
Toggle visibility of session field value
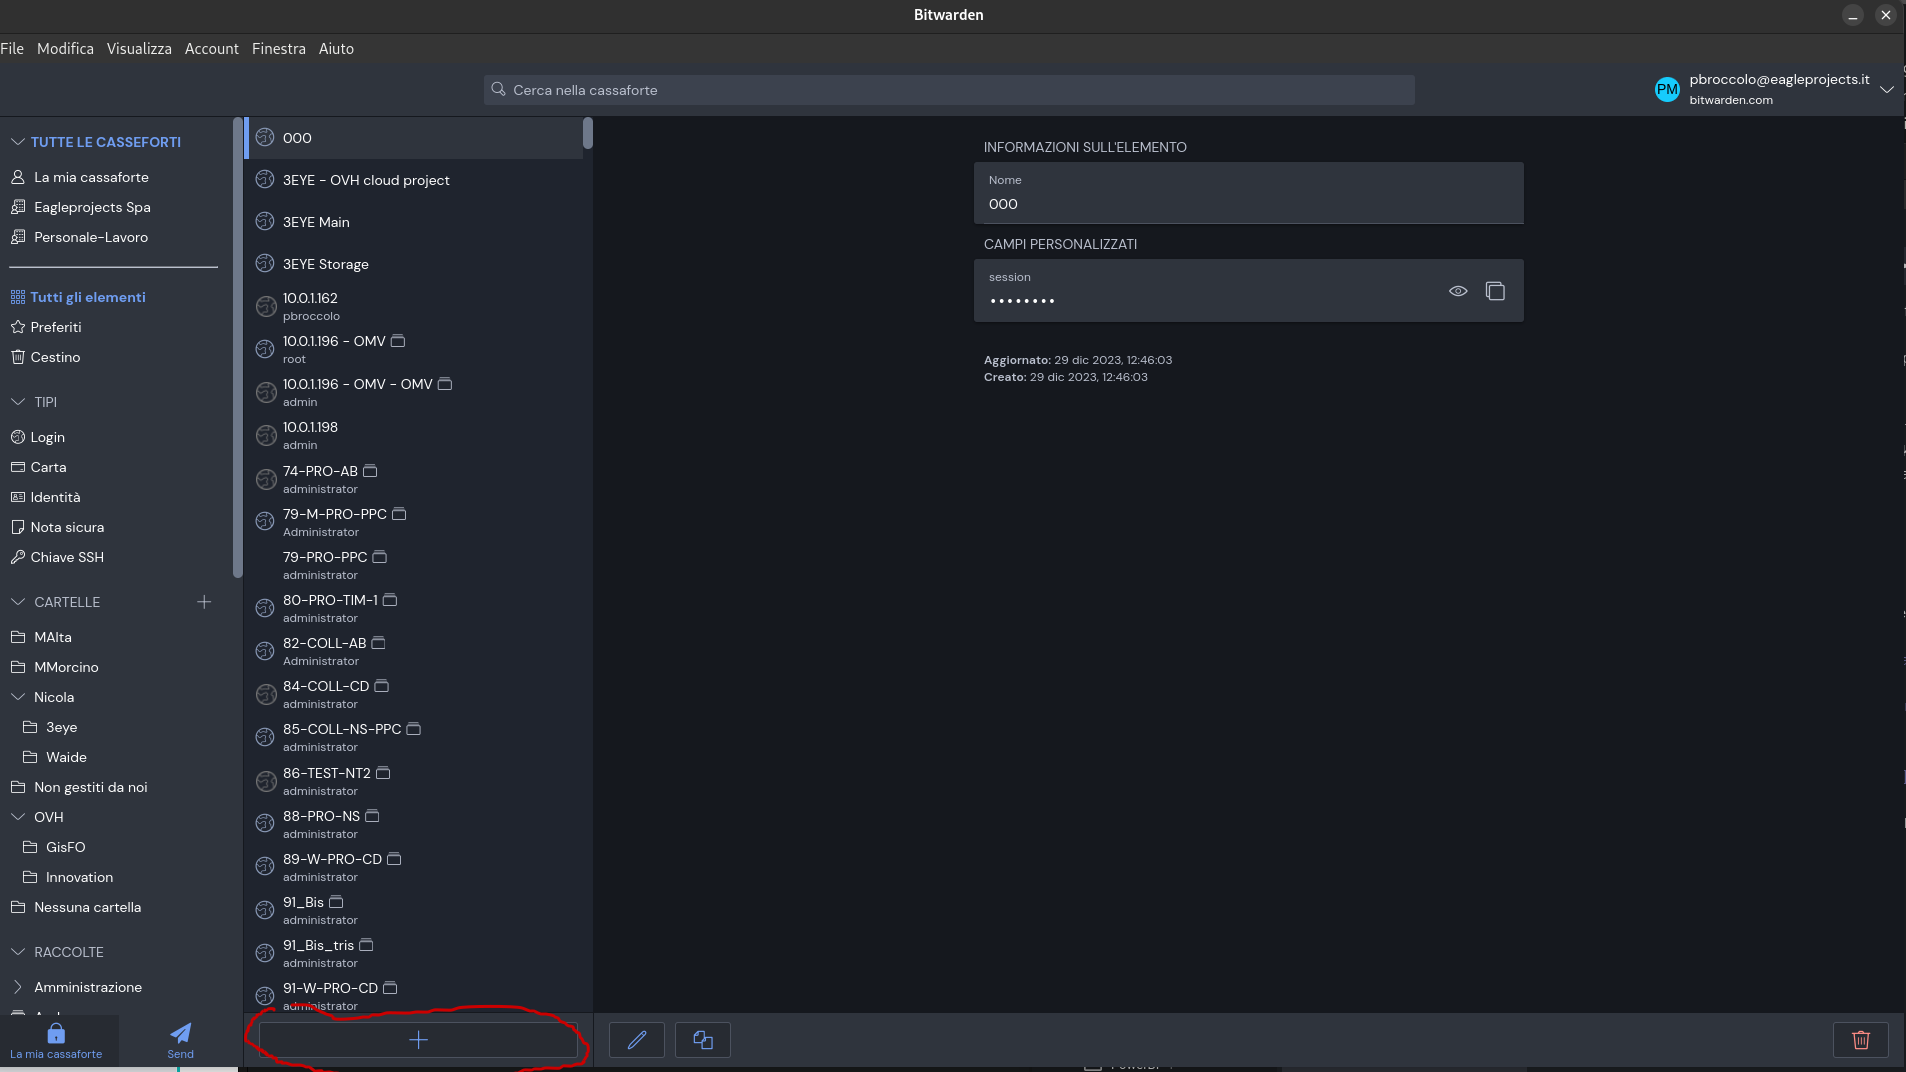coord(1458,291)
